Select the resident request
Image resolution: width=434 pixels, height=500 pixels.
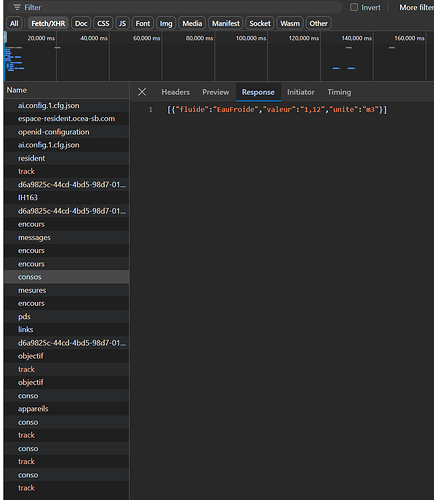pos(67,158)
